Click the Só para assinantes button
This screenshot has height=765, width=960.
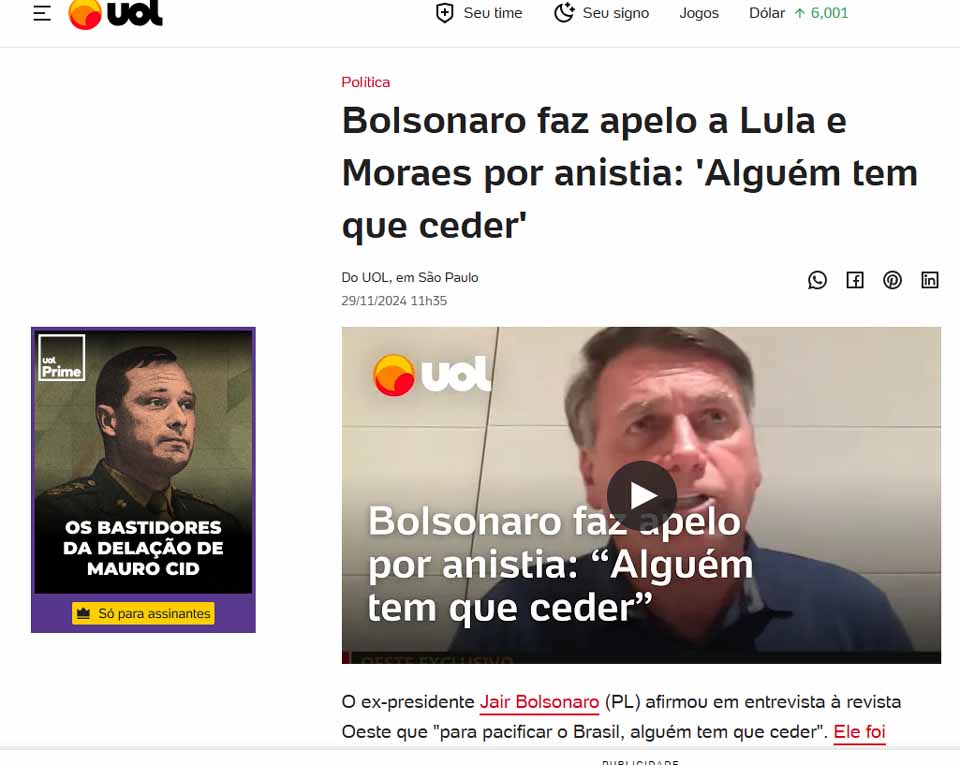click(x=143, y=613)
